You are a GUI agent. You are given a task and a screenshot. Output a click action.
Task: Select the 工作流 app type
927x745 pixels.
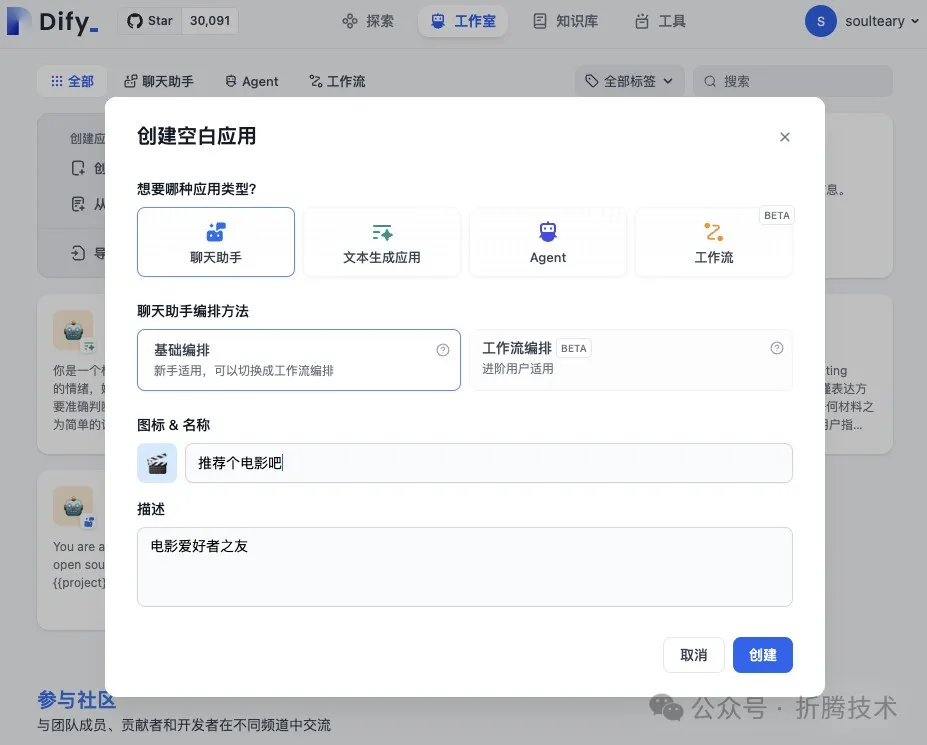714,242
